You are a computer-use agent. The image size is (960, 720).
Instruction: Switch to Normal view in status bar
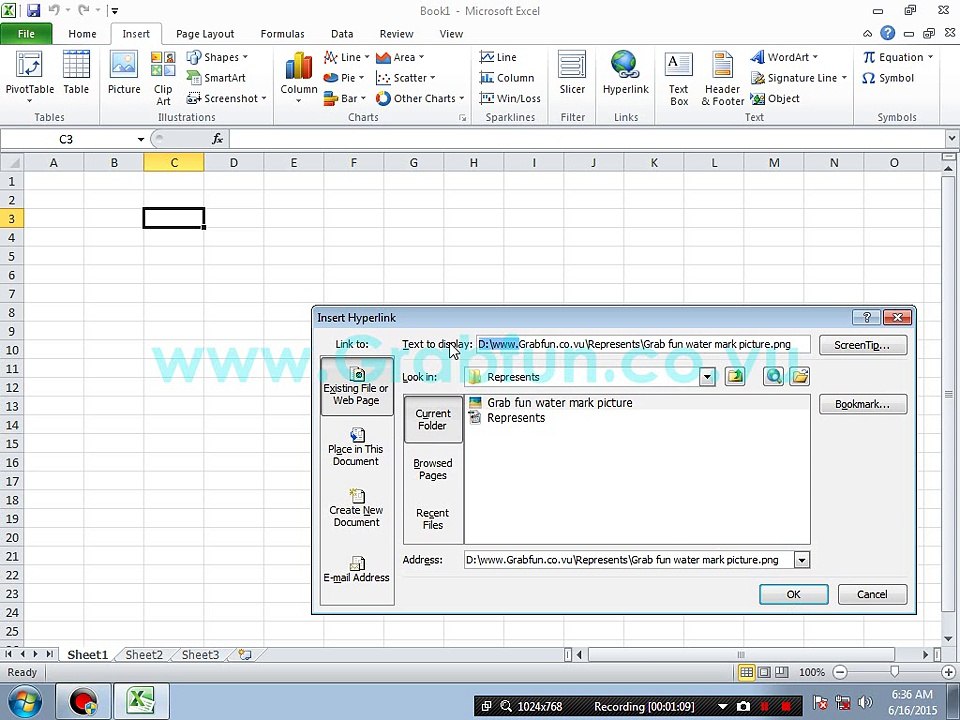pyautogui.click(x=746, y=672)
